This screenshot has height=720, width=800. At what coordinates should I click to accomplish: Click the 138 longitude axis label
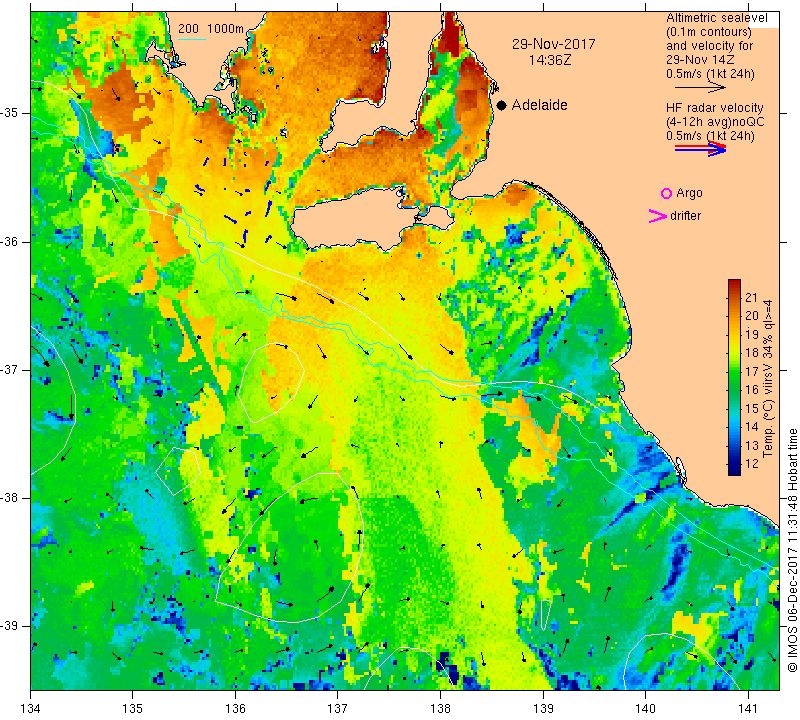pos(440,709)
